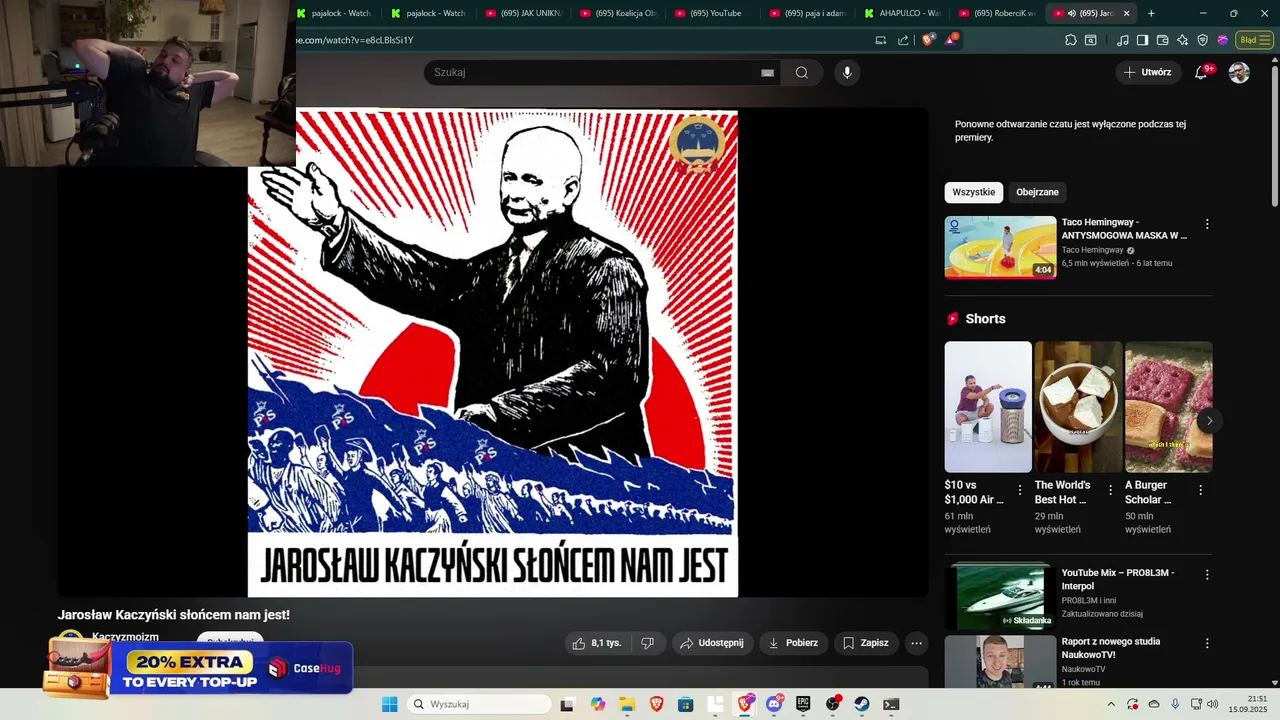
Task: Click the install/cast screen icon in address bar
Action: 880,40
